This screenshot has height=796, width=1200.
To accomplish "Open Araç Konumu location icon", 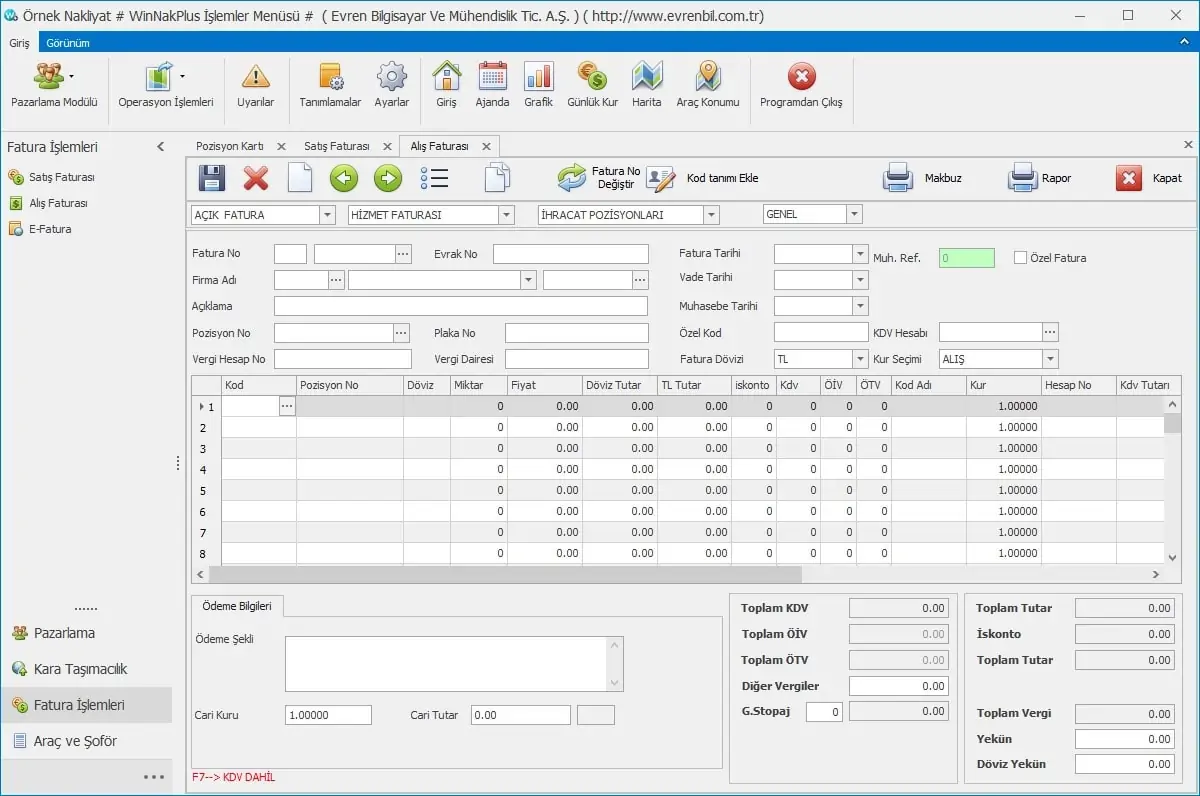I will pyautogui.click(x=708, y=76).
